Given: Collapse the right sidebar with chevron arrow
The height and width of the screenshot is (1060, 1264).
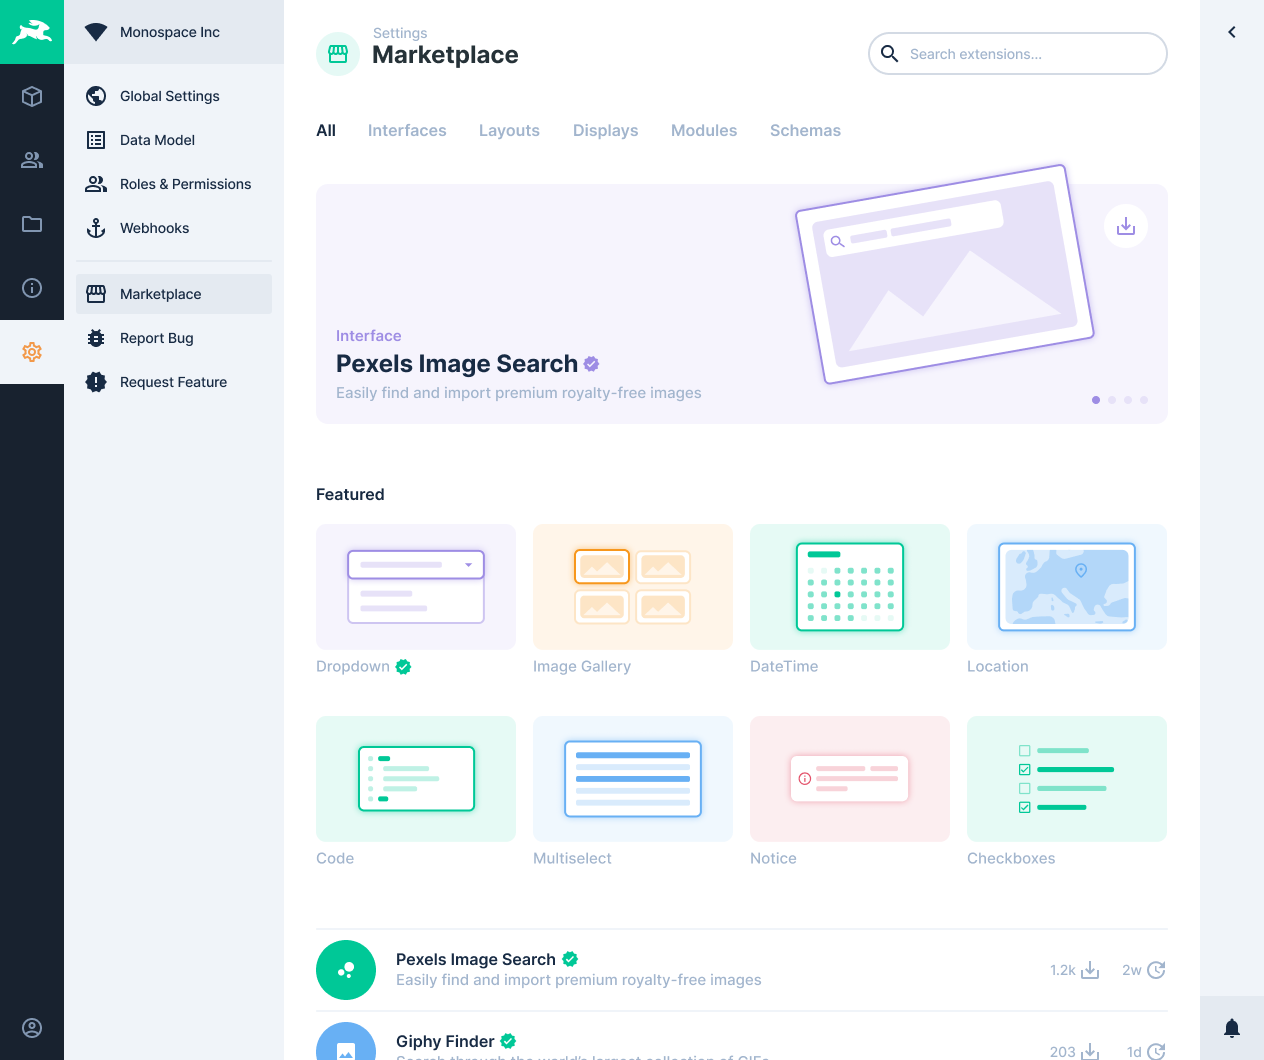Looking at the screenshot, I should tap(1232, 32).
